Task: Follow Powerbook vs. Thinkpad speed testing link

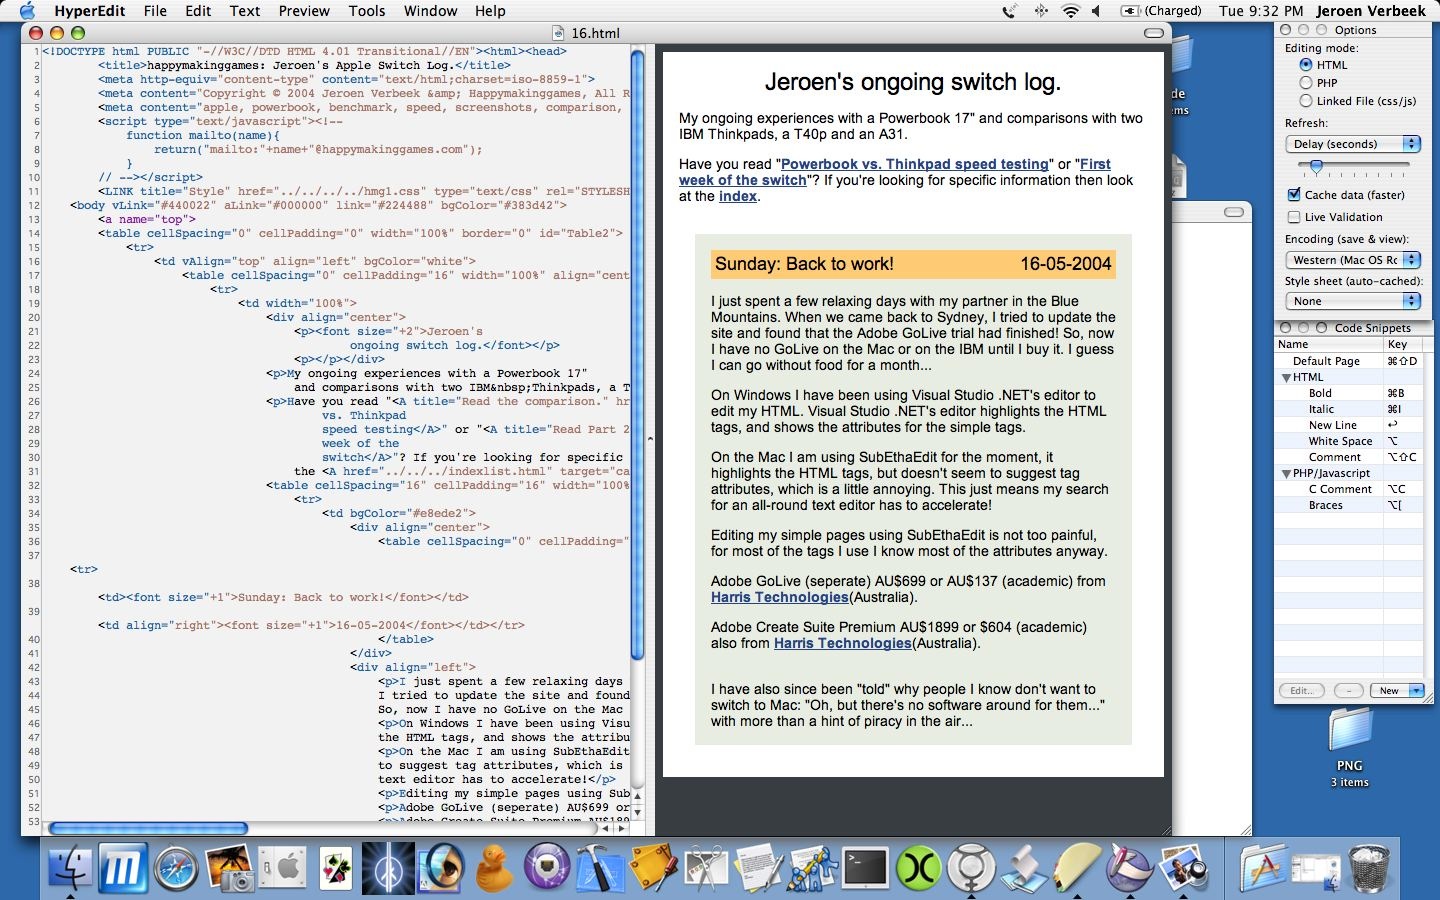Action: (x=915, y=164)
